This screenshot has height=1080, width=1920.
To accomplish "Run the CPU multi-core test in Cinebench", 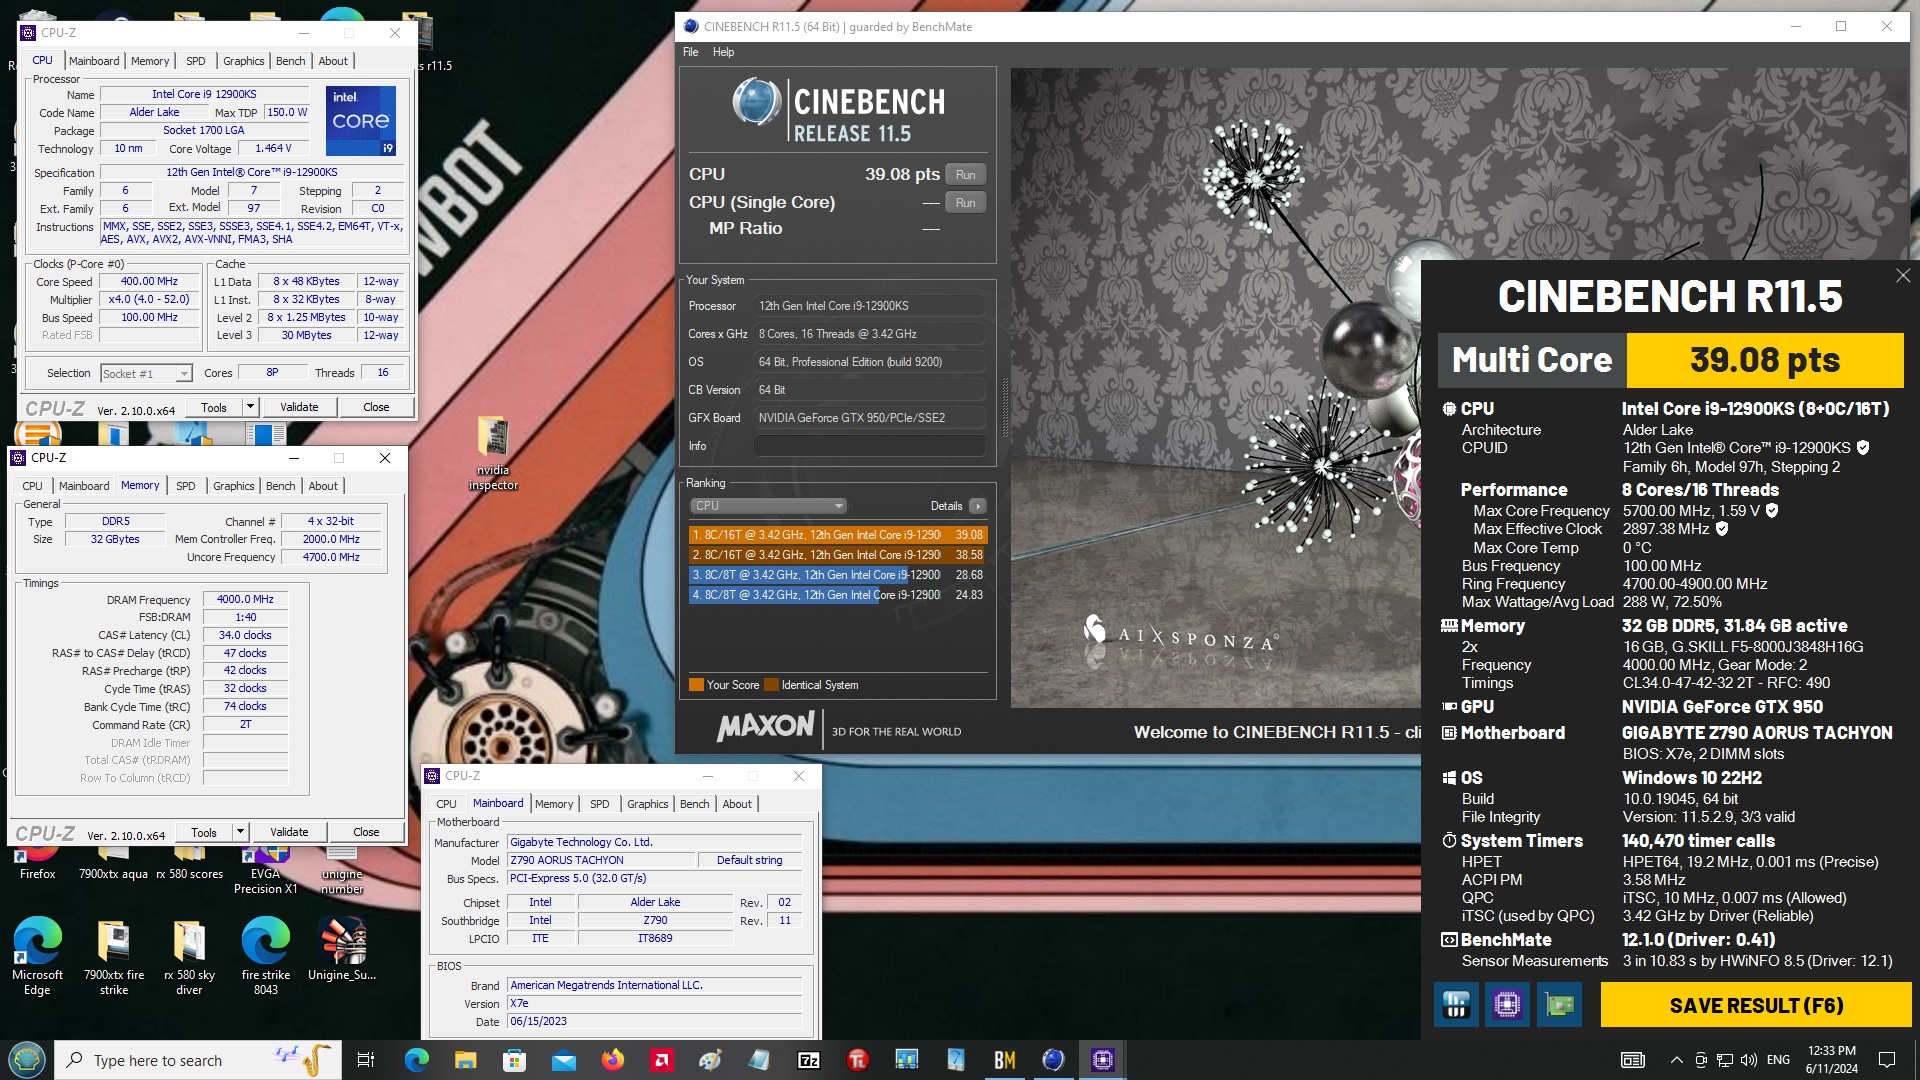I will pyautogui.click(x=965, y=174).
